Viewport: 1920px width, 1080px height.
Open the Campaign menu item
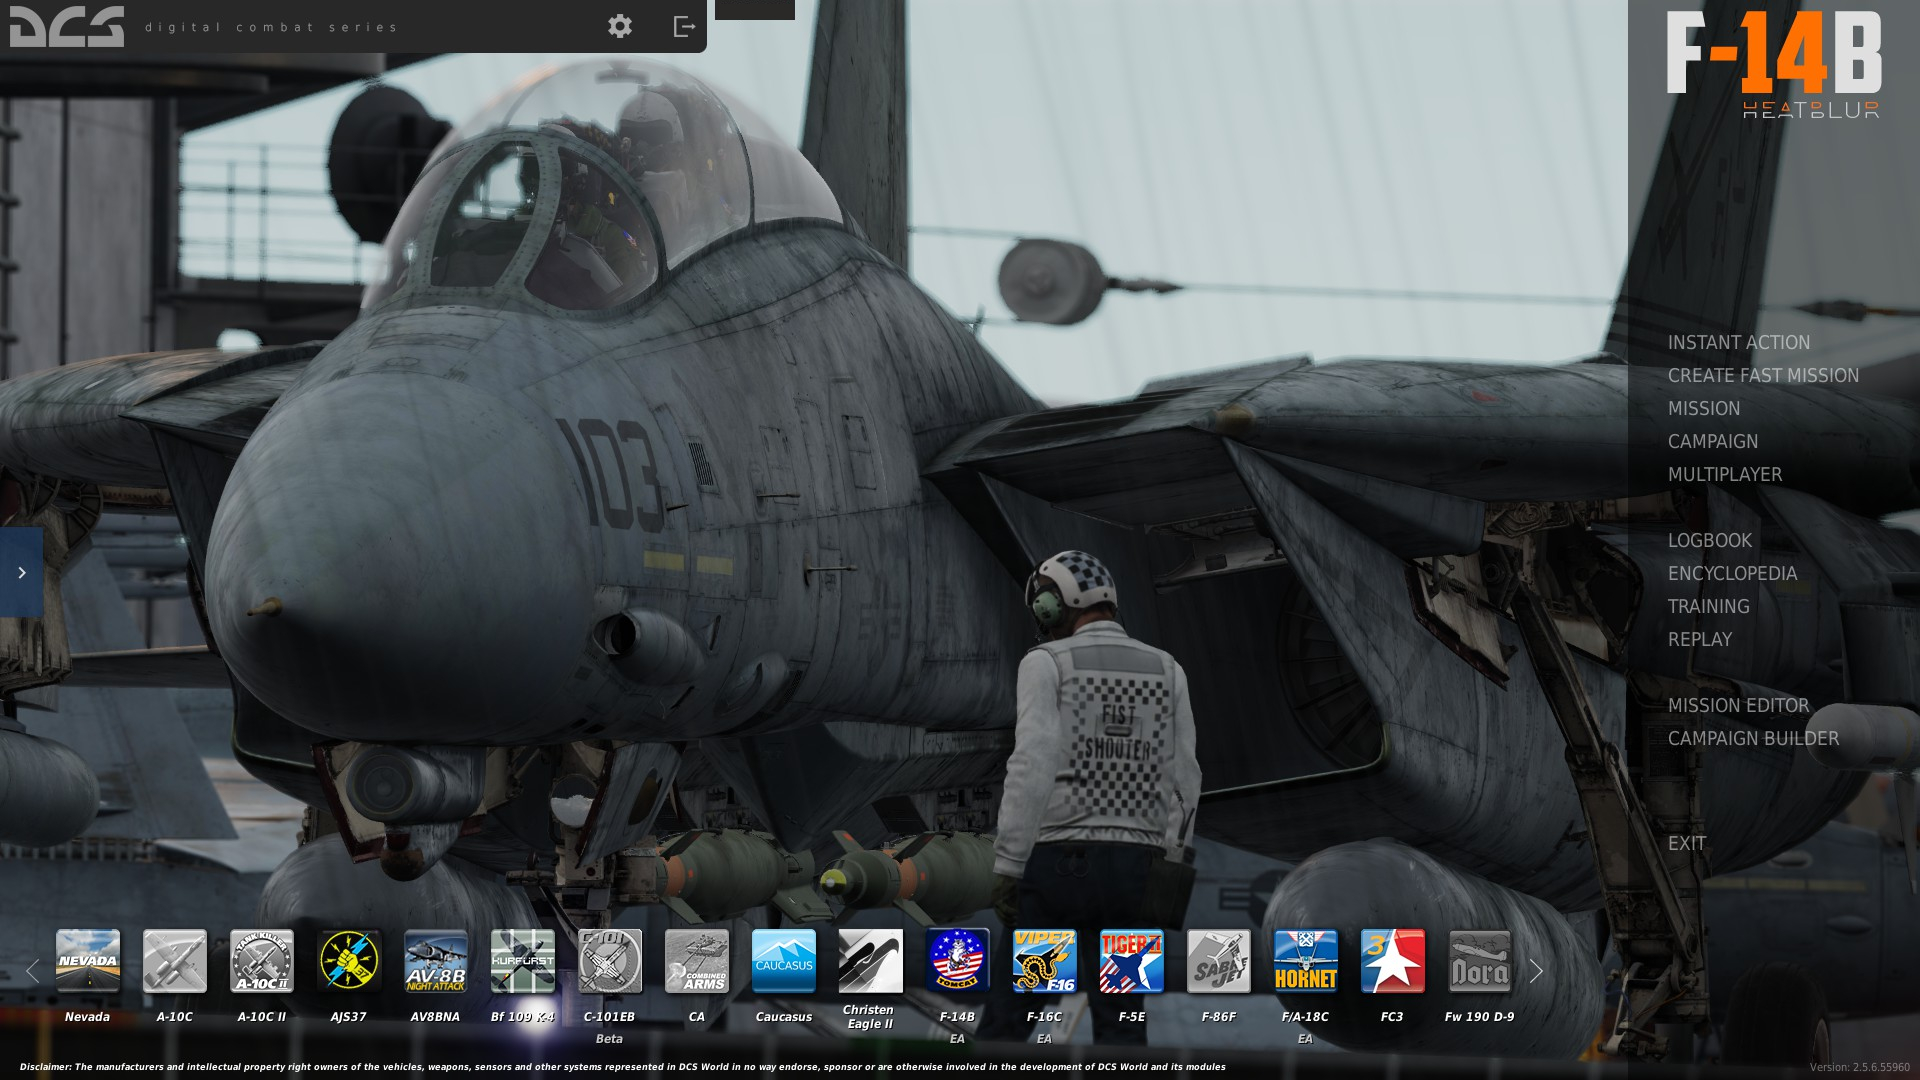pyautogui.click(x=1713, y=442)
